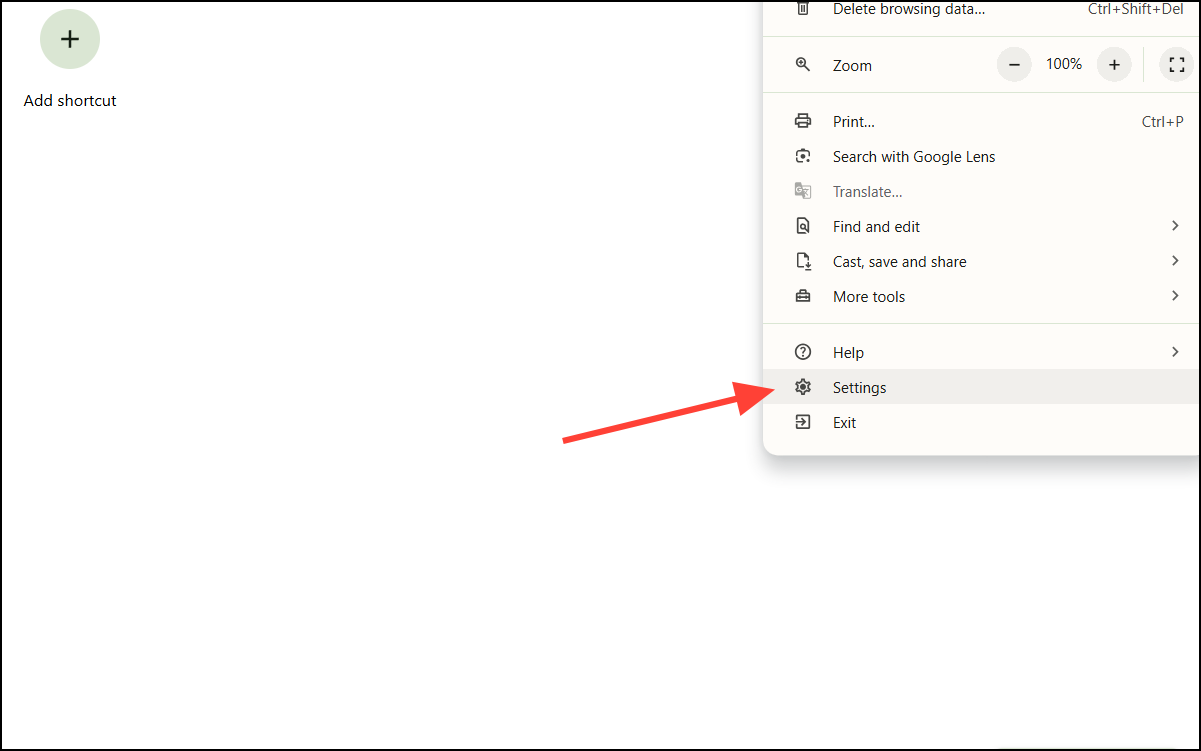Screen dimensions: 1201x751
Task: Select Print from the menu
Action: click(854, 121)
